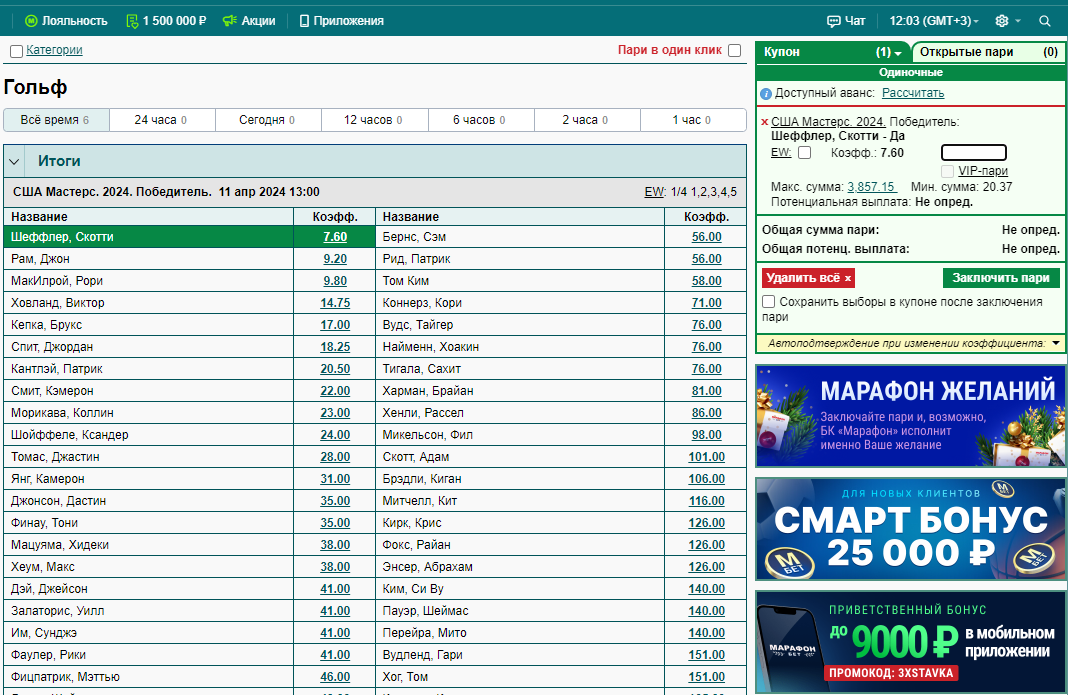Check Сохранить выборы в купоне option

[x=769, y=301]
